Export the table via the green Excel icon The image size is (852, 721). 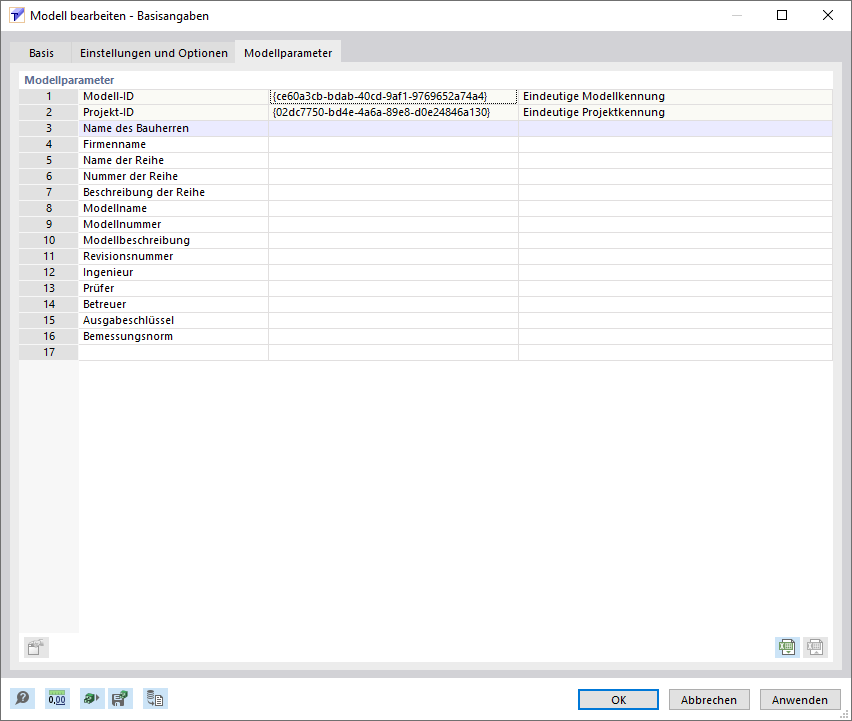[787, 647]
